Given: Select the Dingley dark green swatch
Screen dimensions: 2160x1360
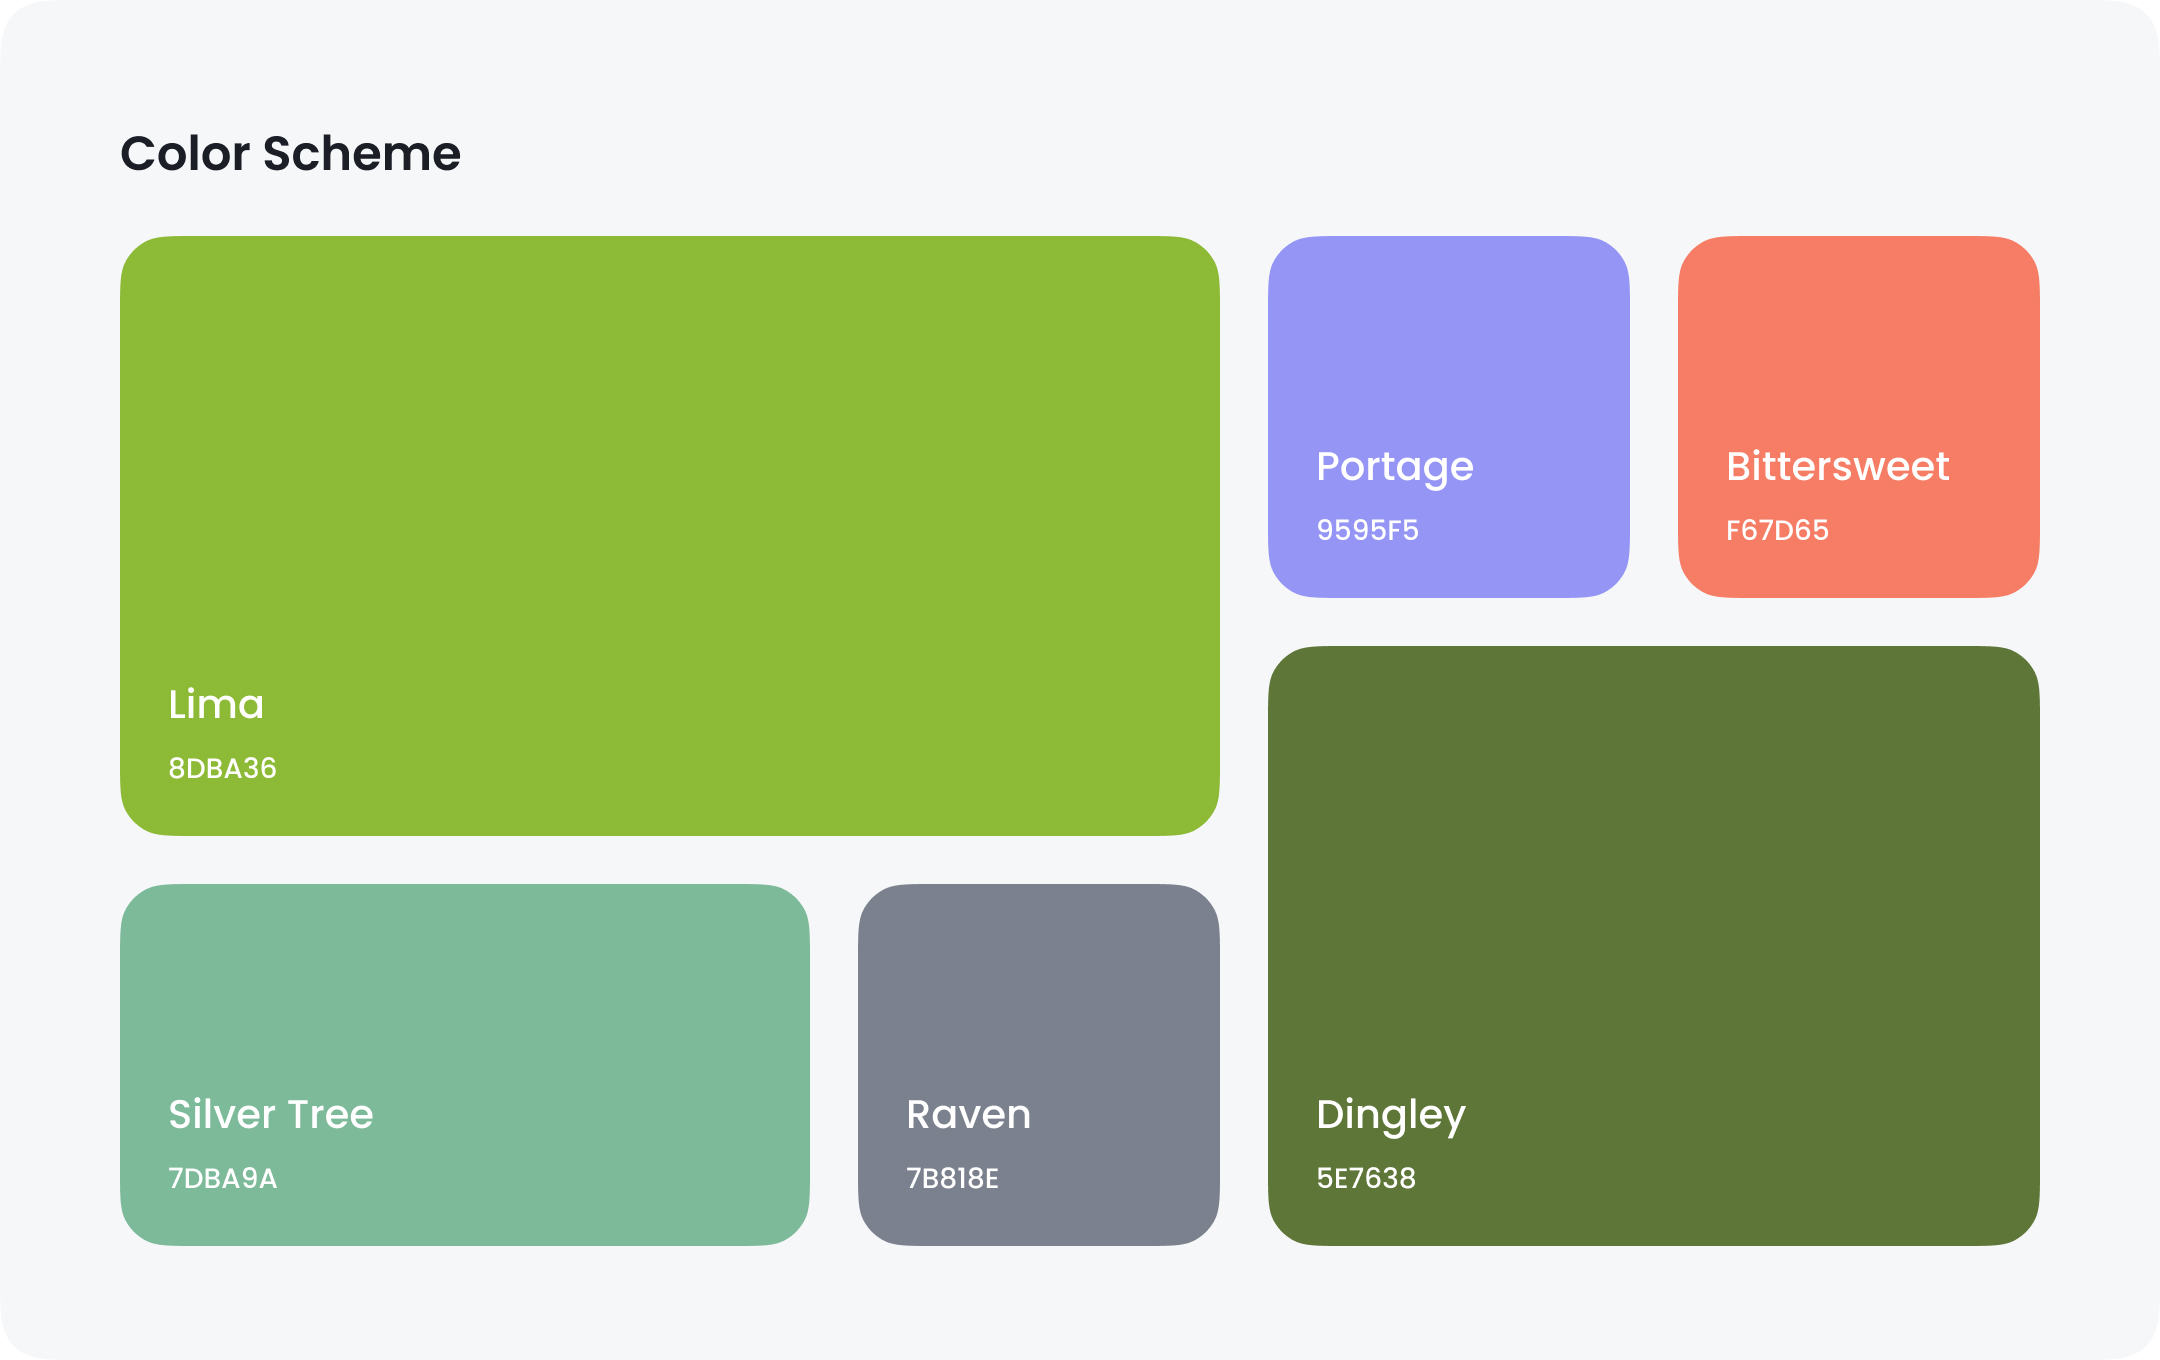Looking at the screenshot, I should click(1653, 946).
